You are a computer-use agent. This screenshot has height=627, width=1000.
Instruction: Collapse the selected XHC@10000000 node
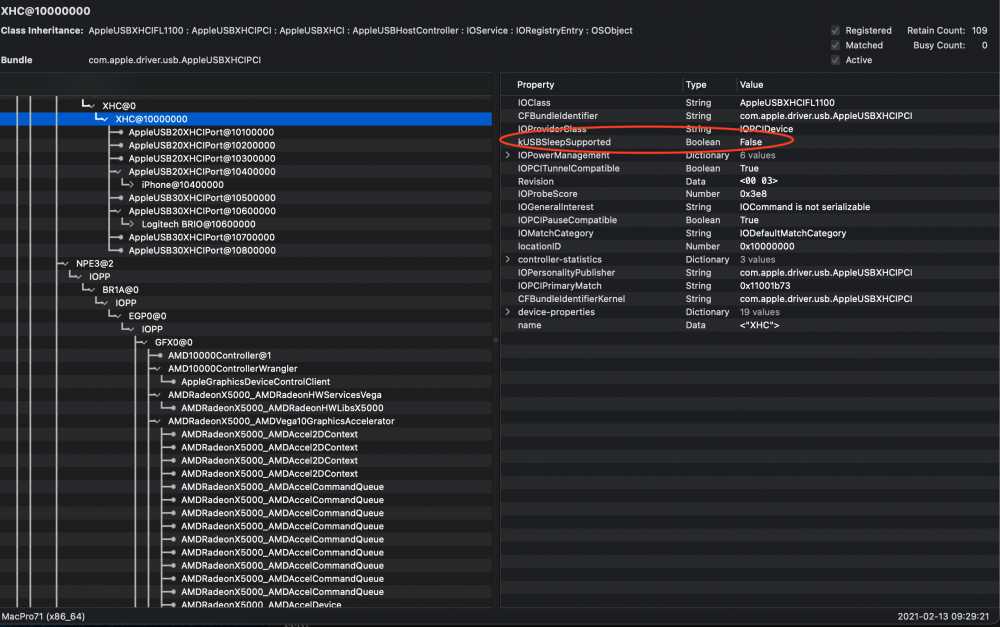(105, 119)
